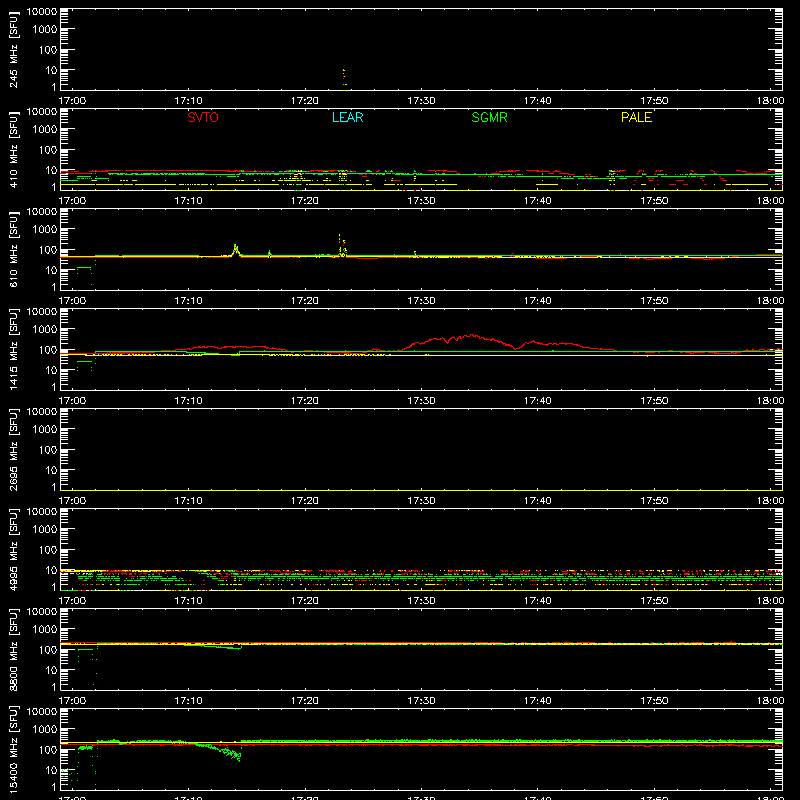Click the 17:40 label under the 4995 MHz plot
800x800 pixels.
click(x=538, y=601)
